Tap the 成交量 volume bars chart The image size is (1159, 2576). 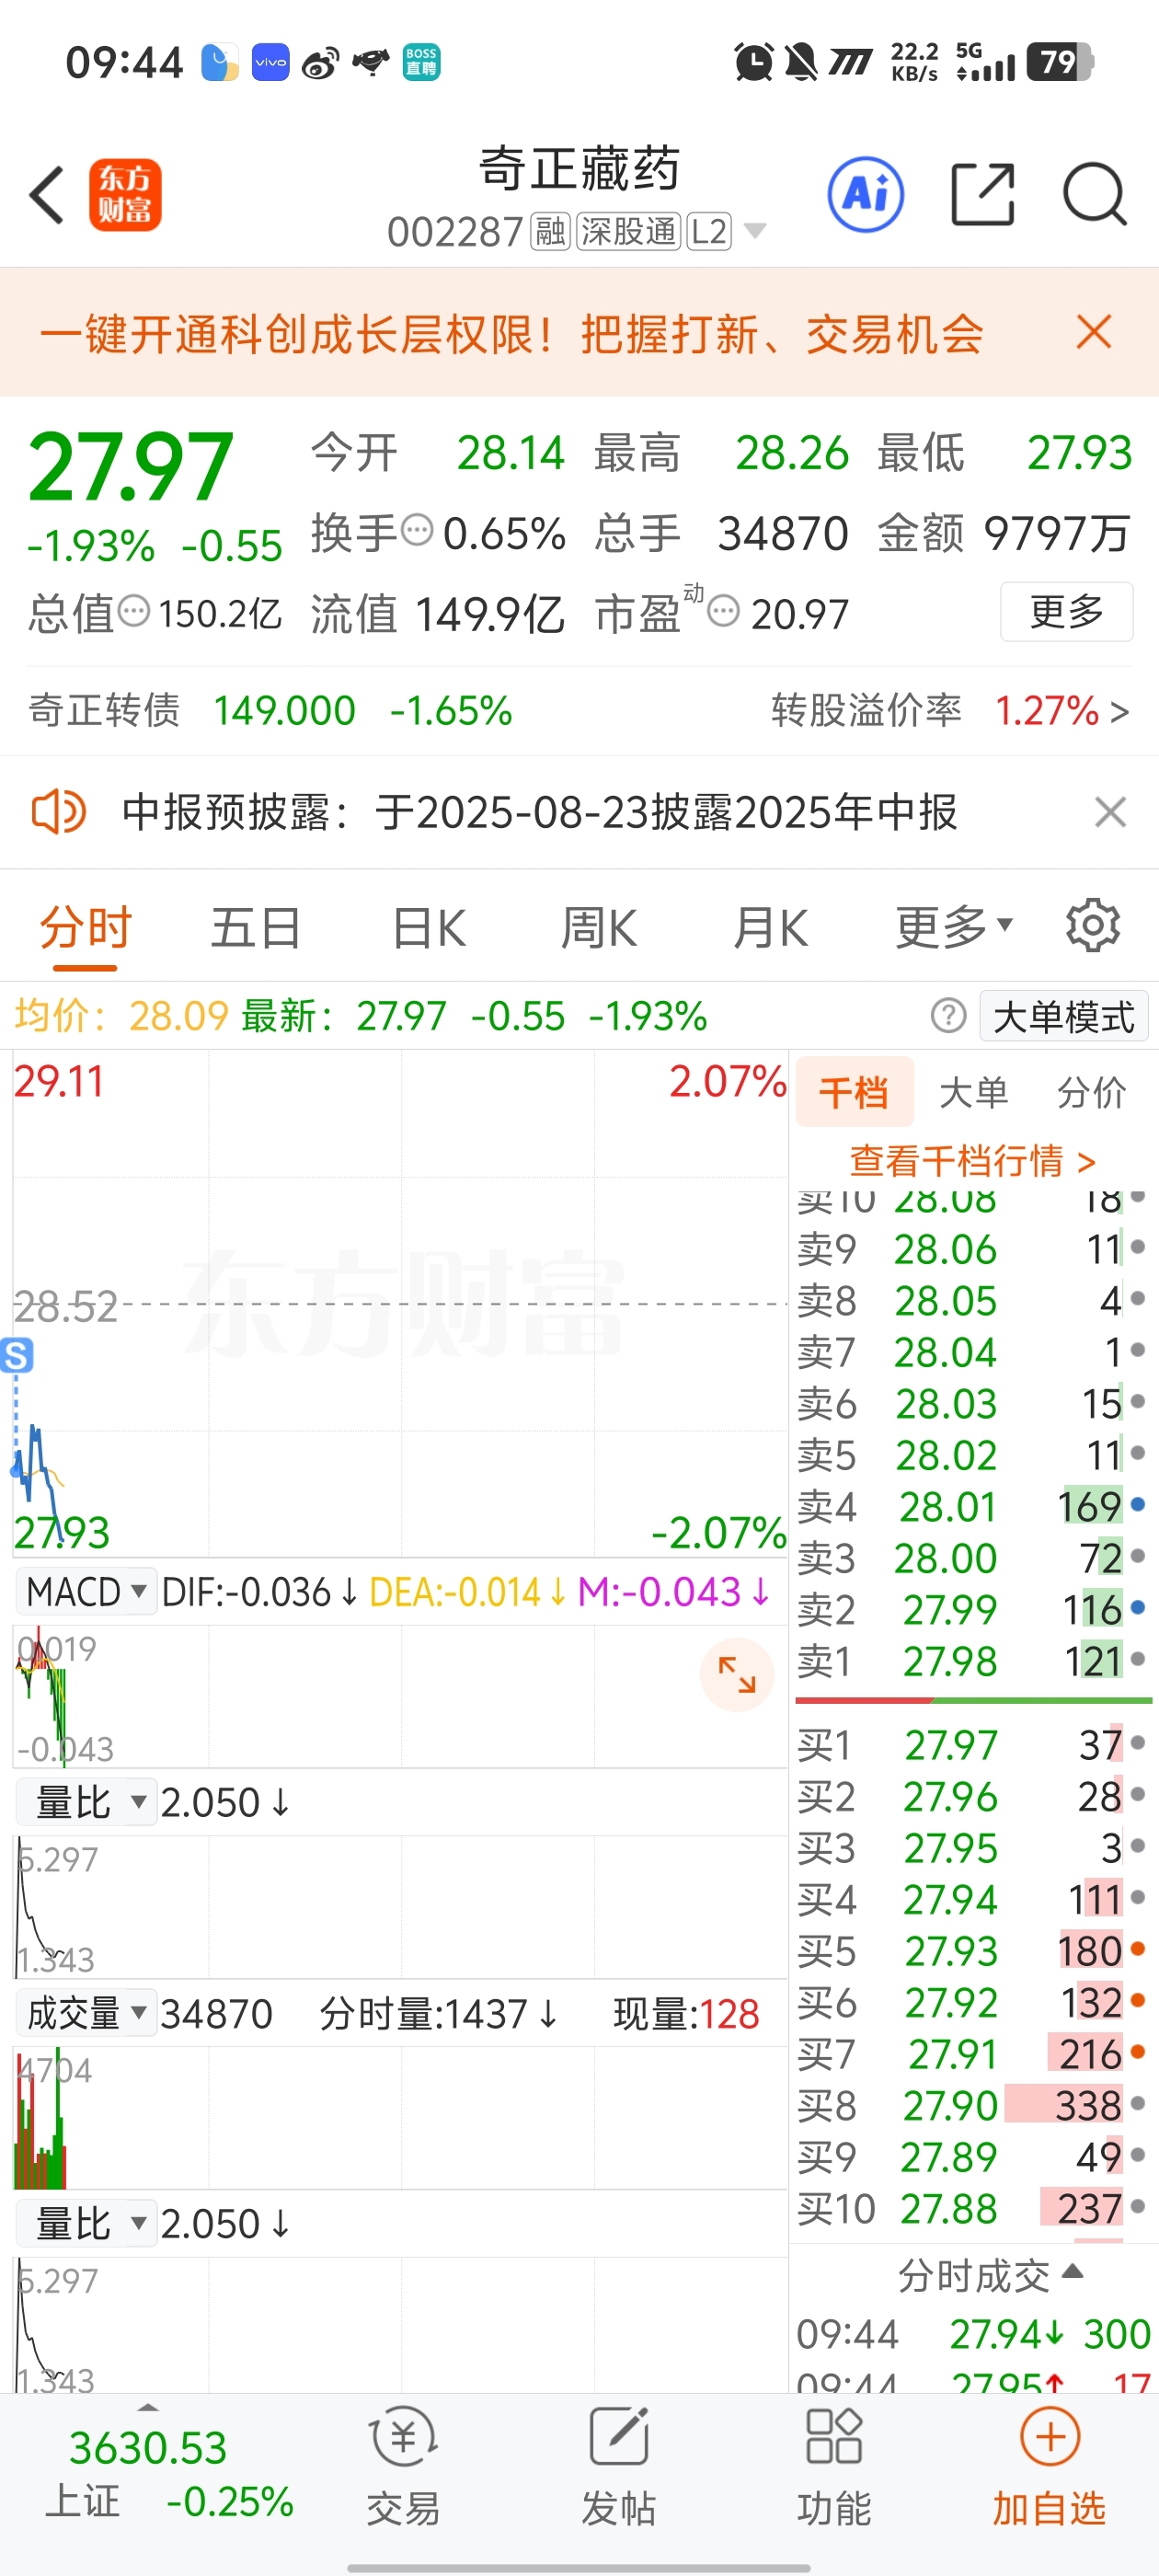pyautogui.click(x=400, y=2117)
